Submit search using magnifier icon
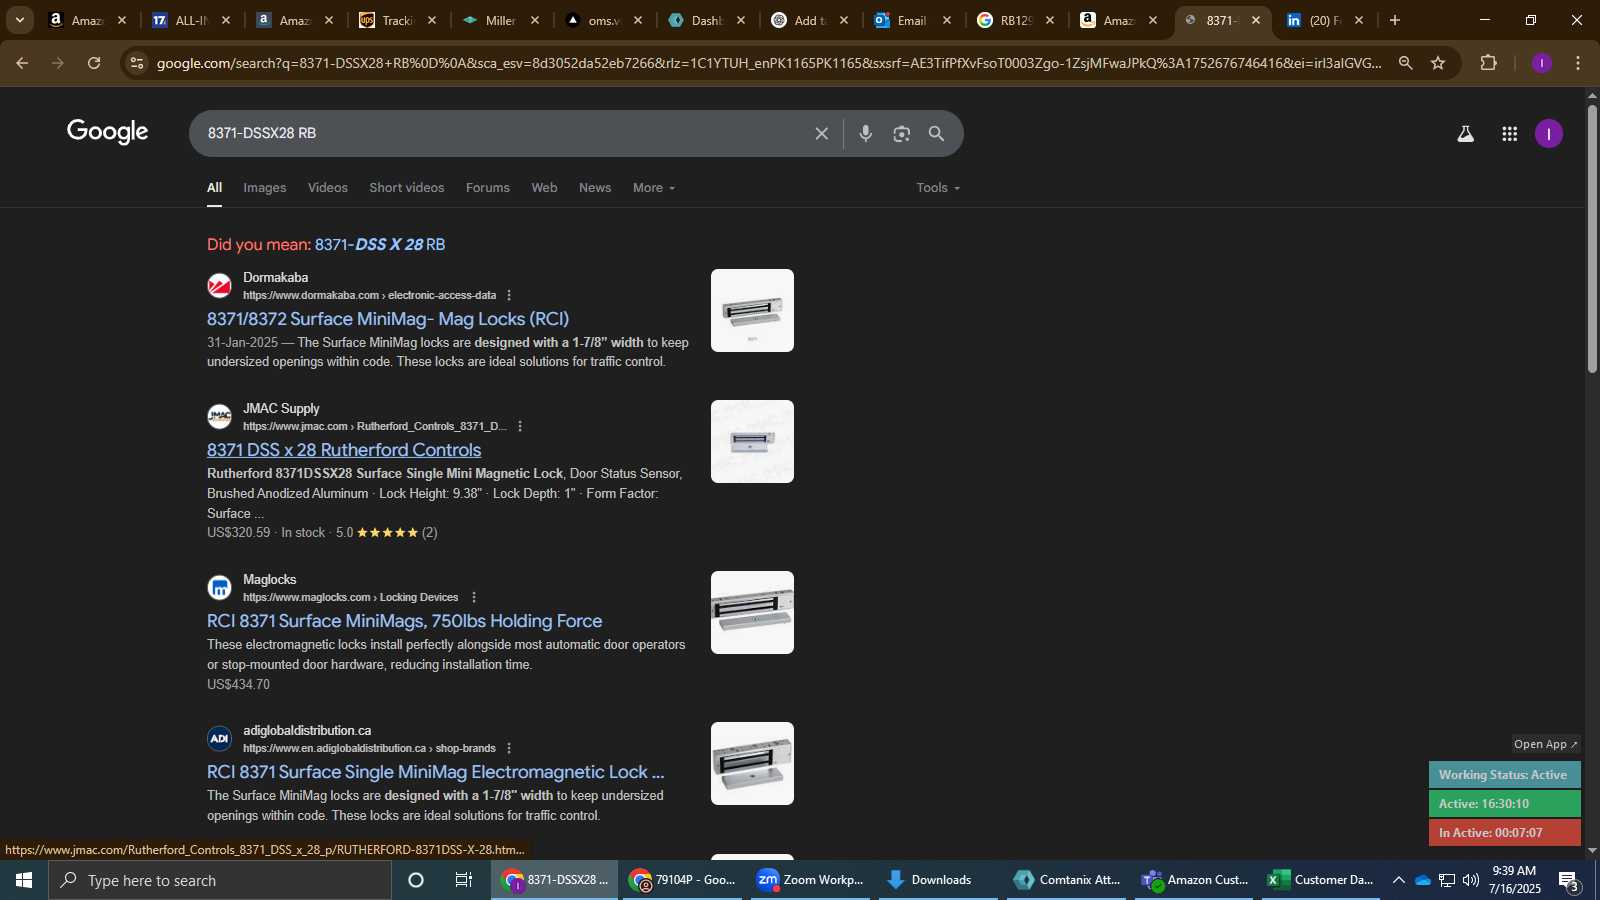The image size is (1600, 900). pos(937,133)
